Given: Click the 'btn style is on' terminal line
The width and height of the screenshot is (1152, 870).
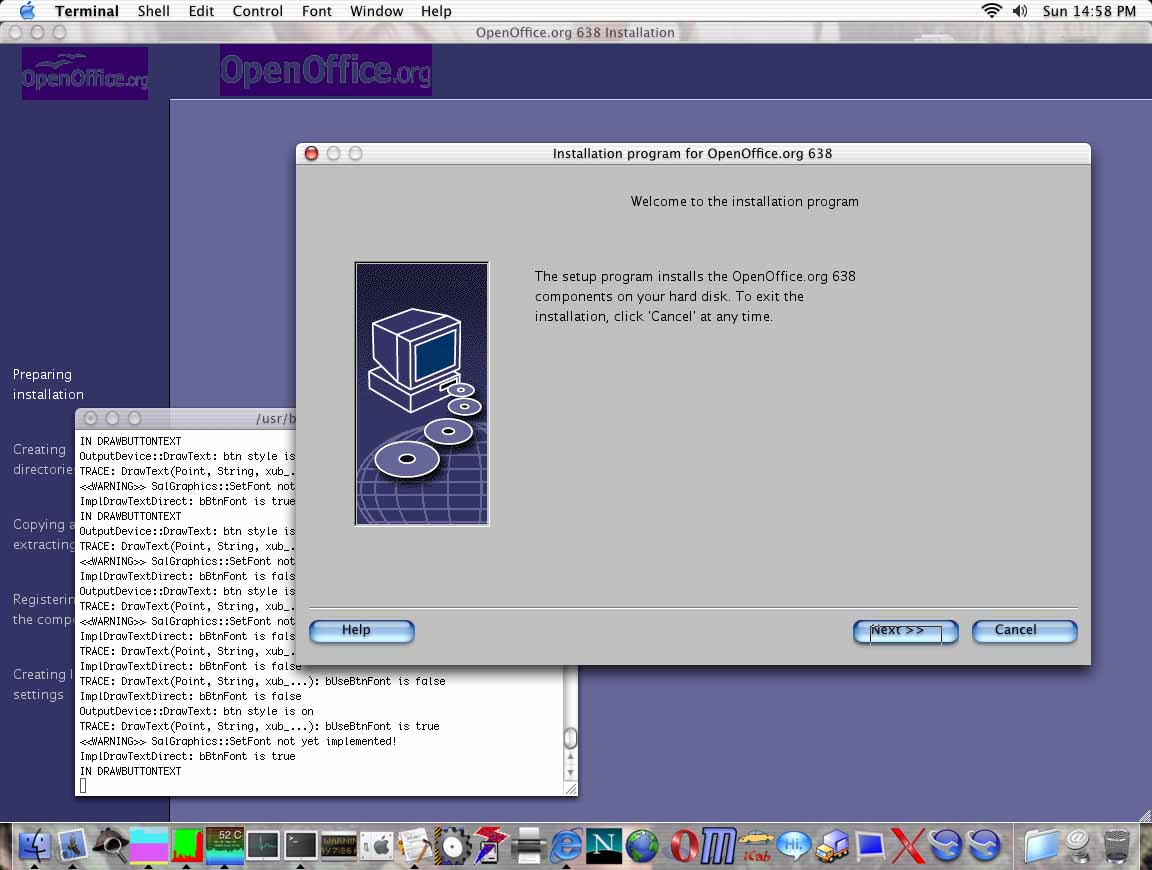Looking at the screenshot, I should [x=196, y=711].
